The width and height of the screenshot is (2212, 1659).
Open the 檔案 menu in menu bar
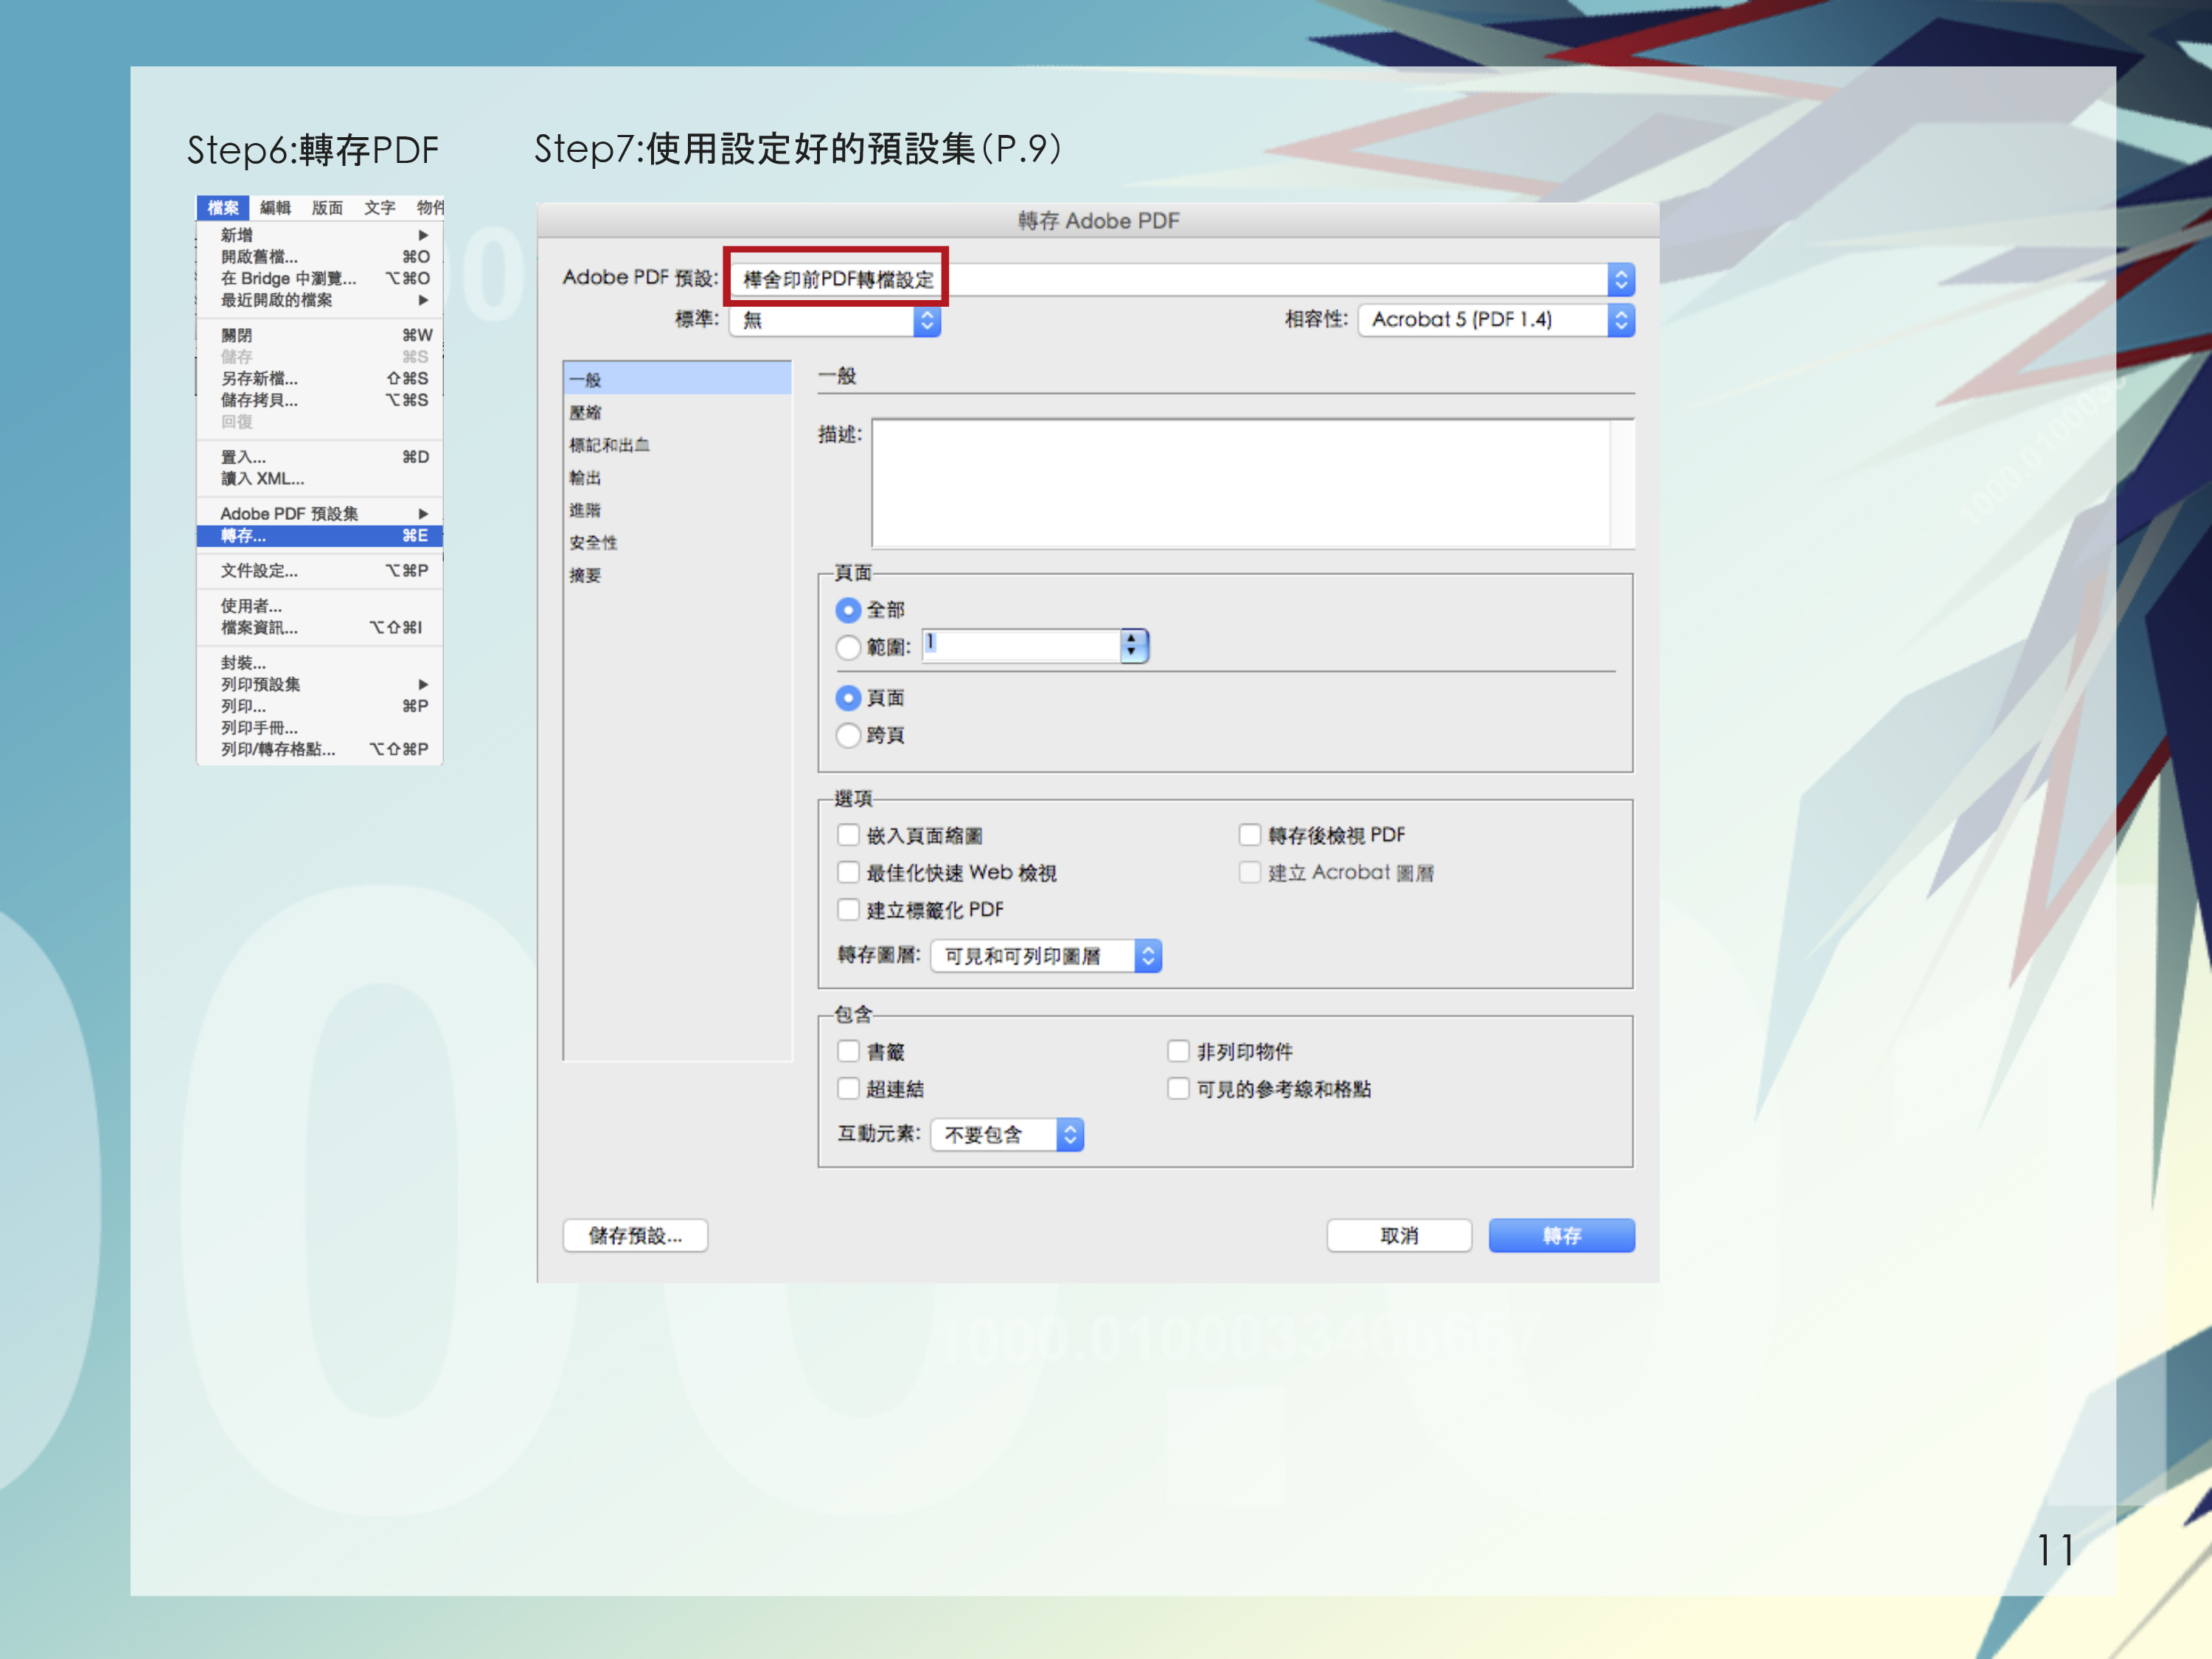(222, 208)
